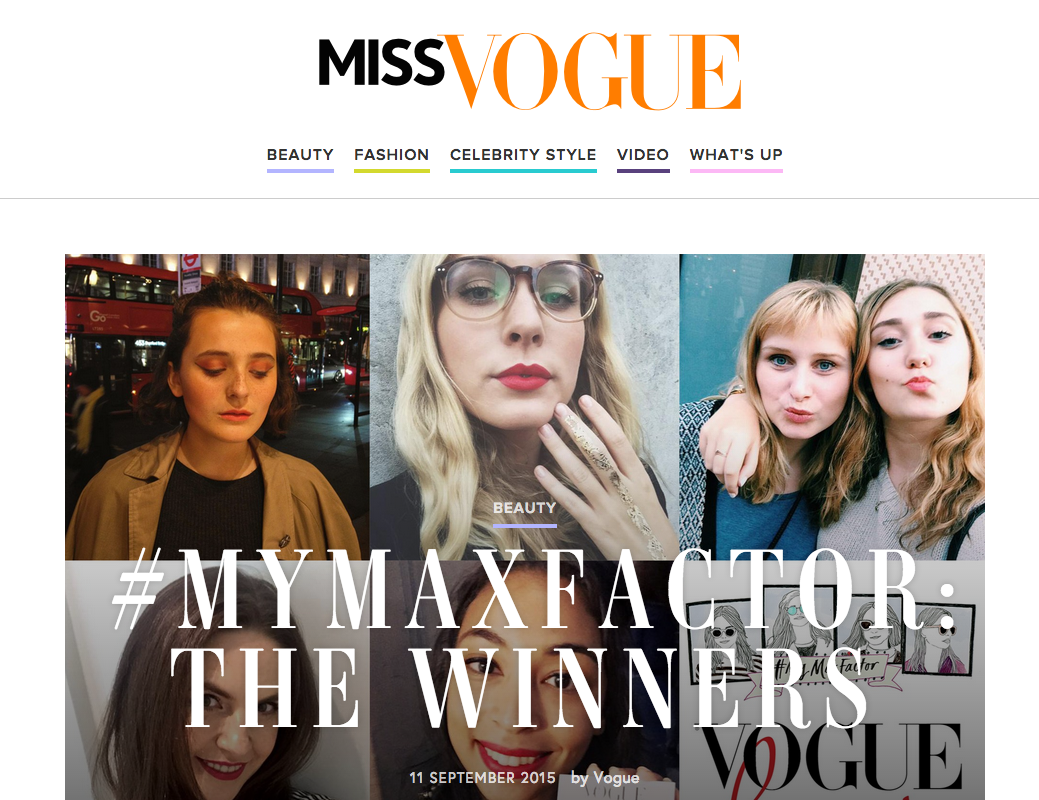Go to the Celebrity Style section
Image resolution: width=1039 pixels, height=800 pixels.
(523, 155)
